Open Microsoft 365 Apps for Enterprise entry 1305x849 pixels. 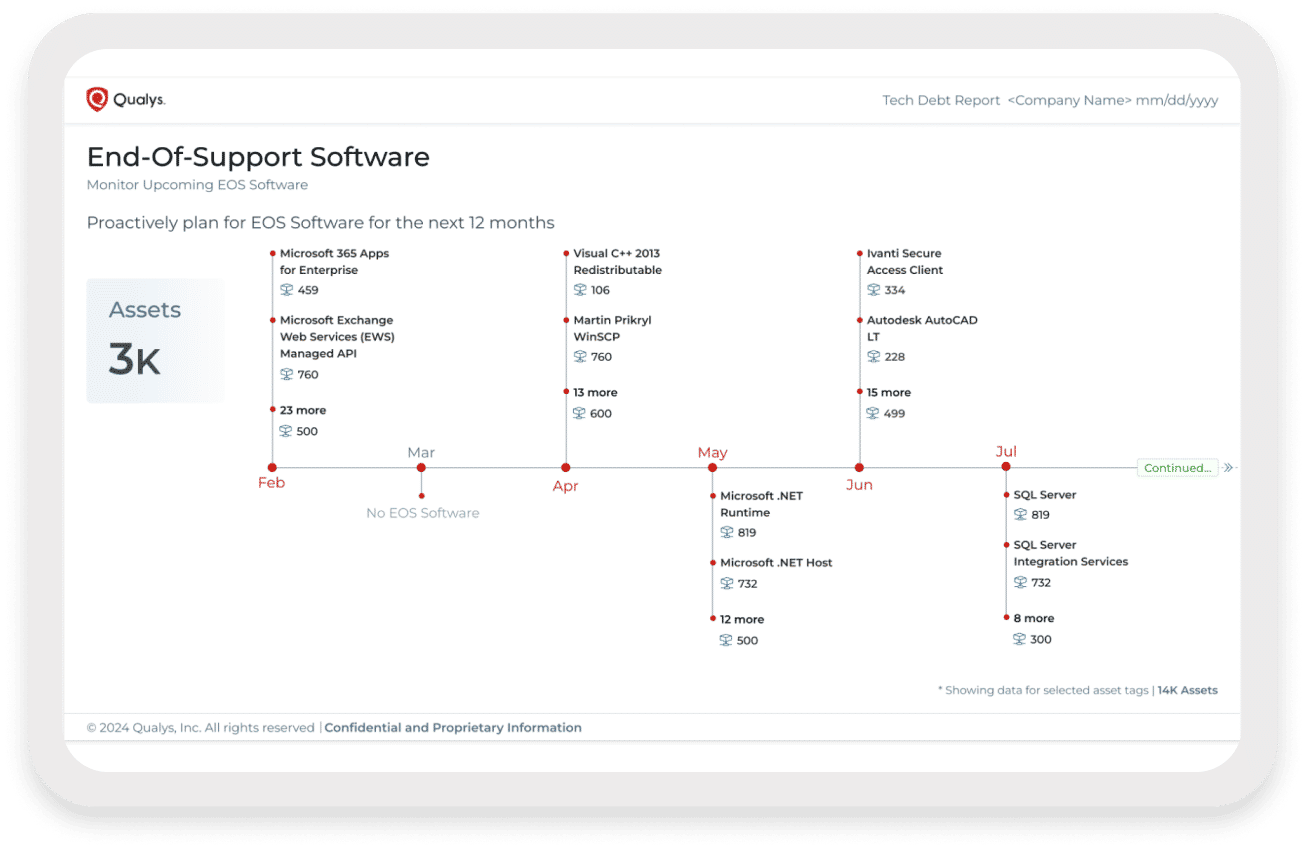coord(334,262)
